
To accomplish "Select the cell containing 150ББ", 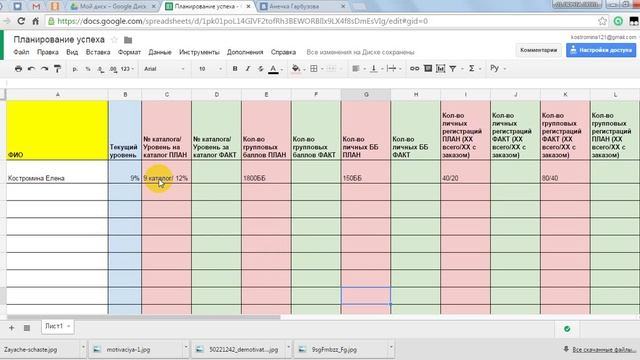I will click(366, 172).
